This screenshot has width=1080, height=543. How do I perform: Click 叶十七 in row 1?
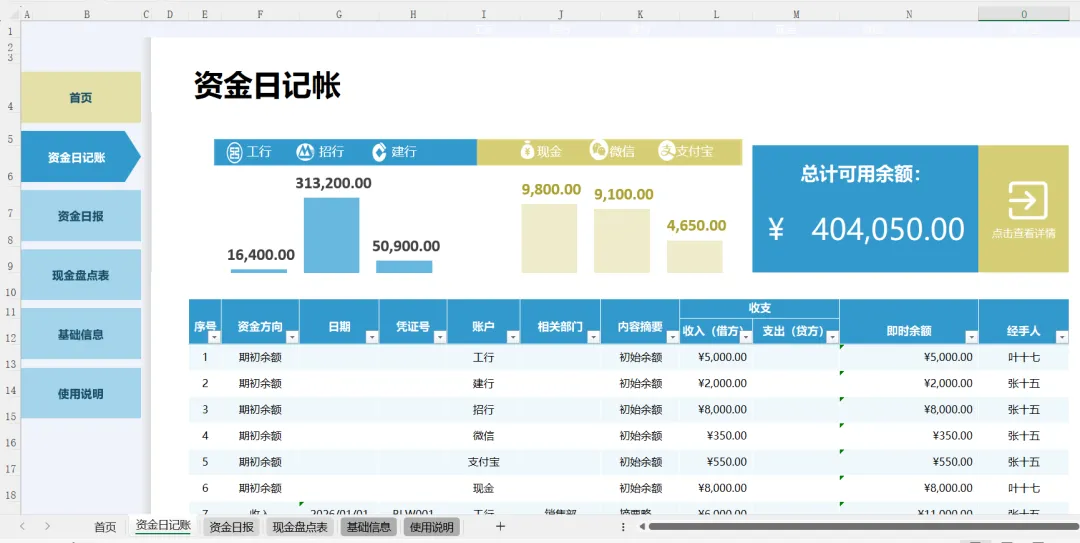pos(1024,358)
